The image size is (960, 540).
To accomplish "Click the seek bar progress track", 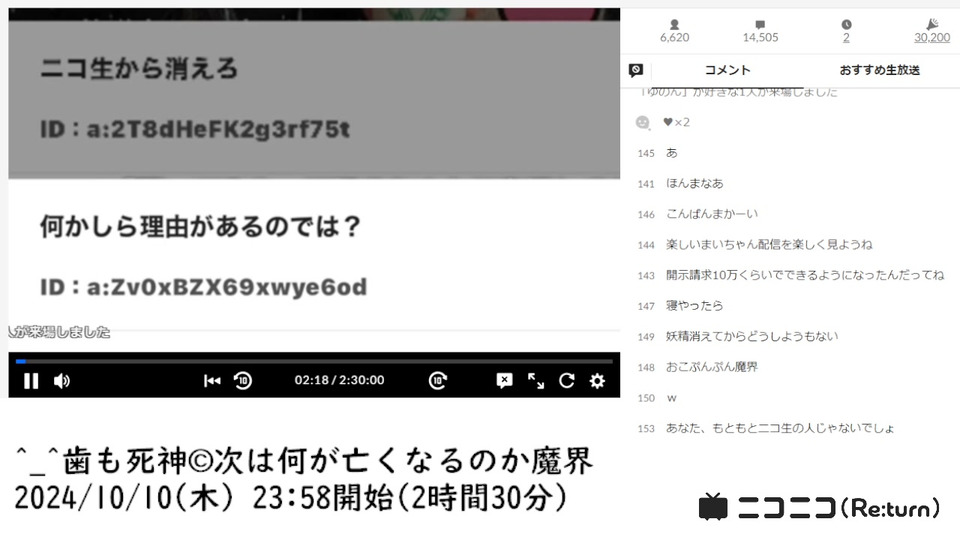I will [314, 361].
